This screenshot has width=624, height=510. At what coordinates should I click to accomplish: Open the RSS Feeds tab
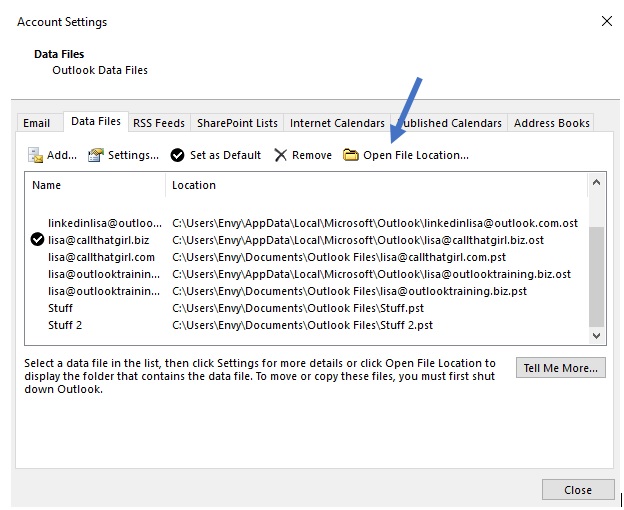click(x=159, y=123)
